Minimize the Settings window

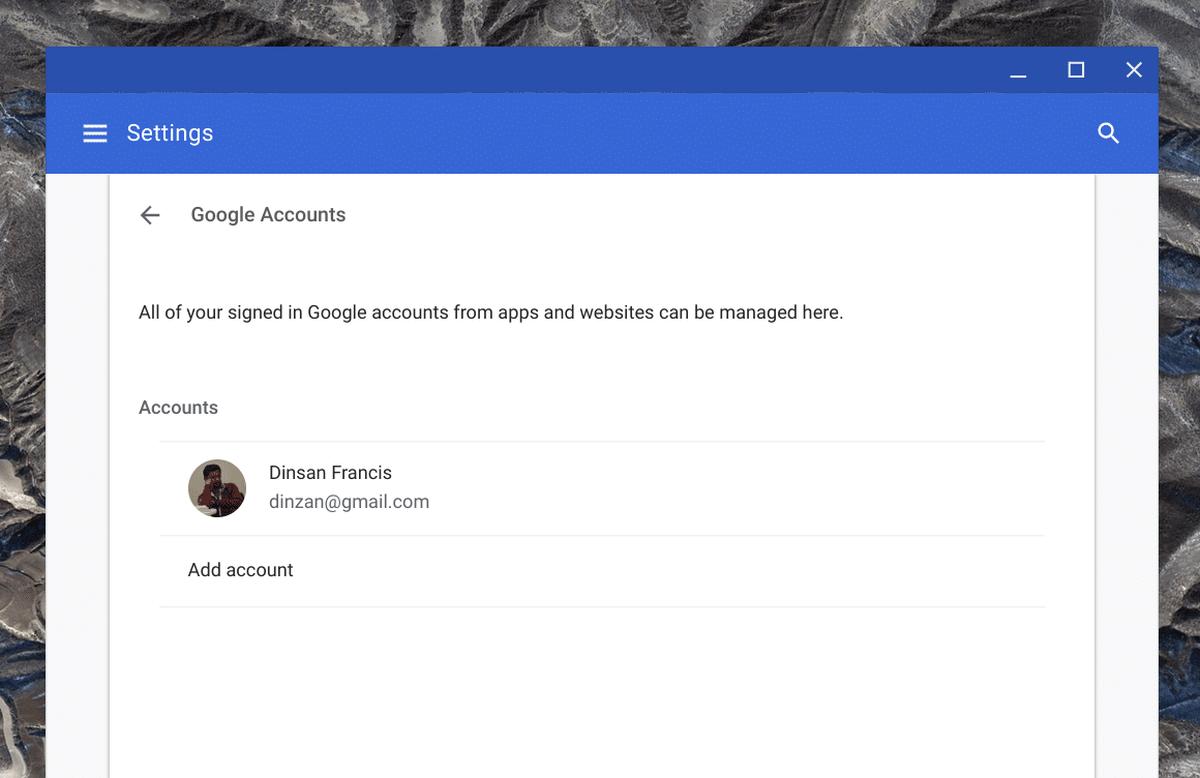click(x=1018, y=71)
